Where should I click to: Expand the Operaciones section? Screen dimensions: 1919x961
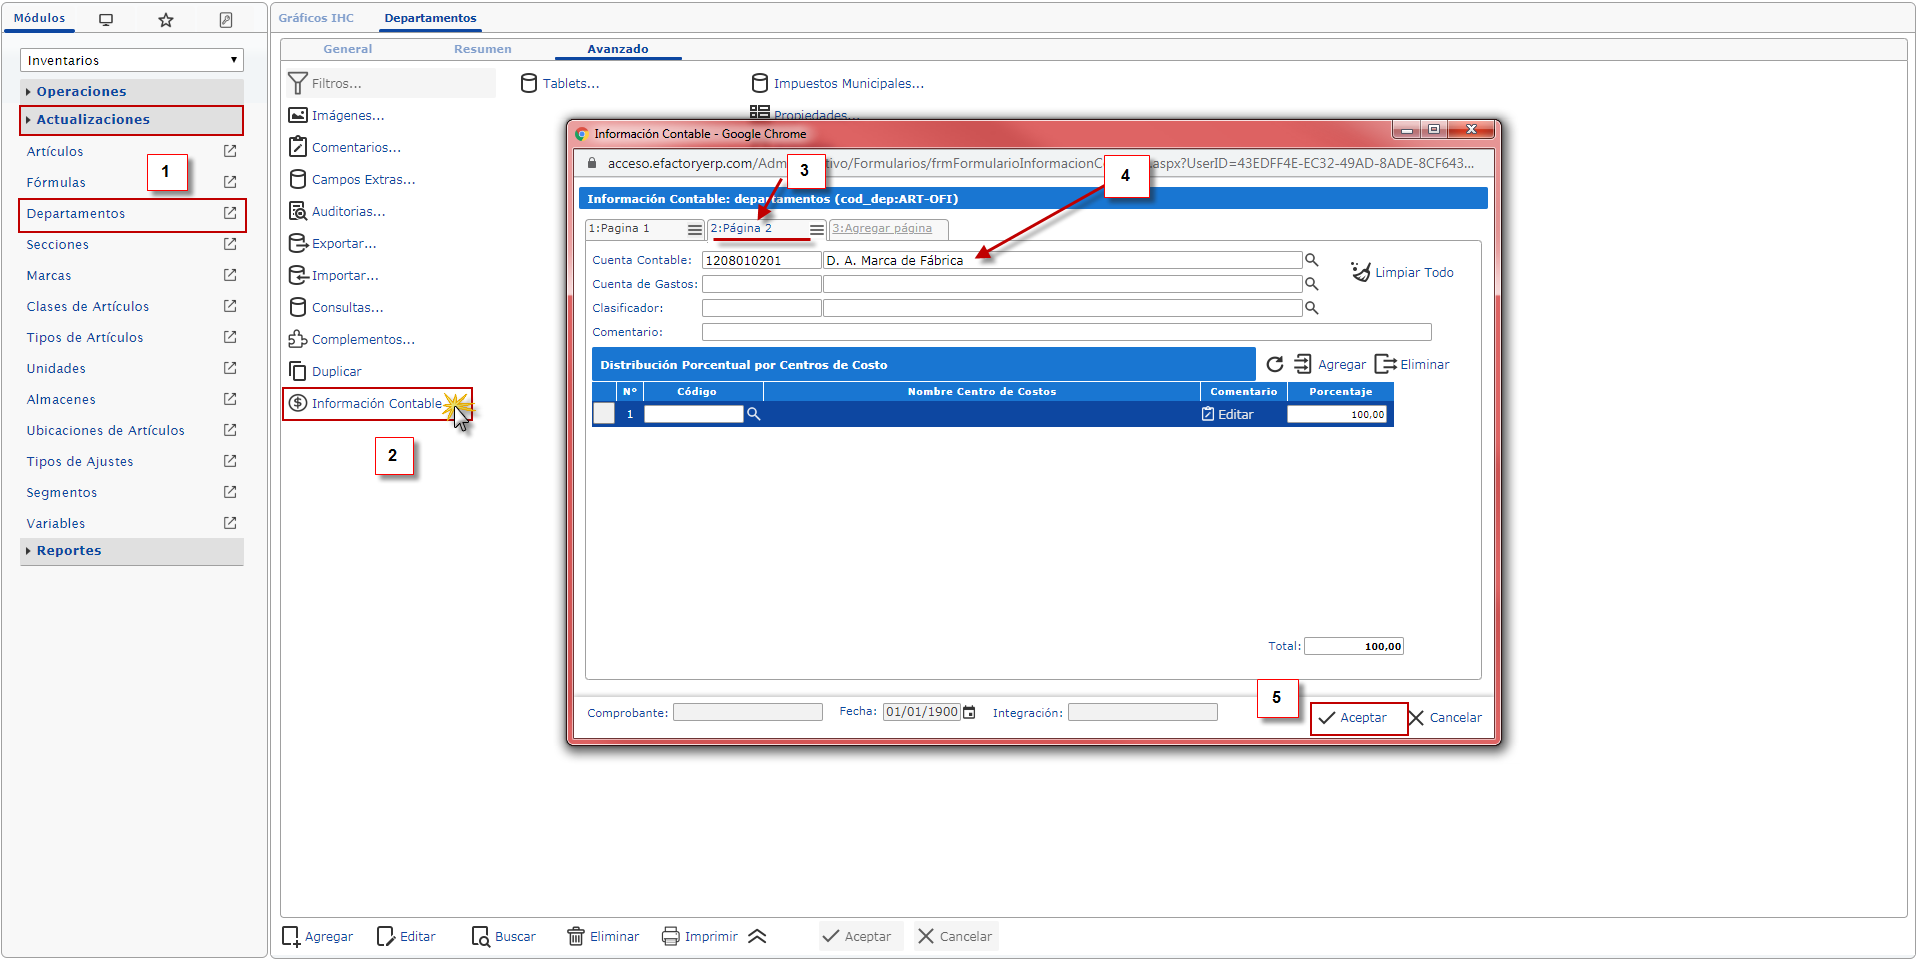click(81, 91)
